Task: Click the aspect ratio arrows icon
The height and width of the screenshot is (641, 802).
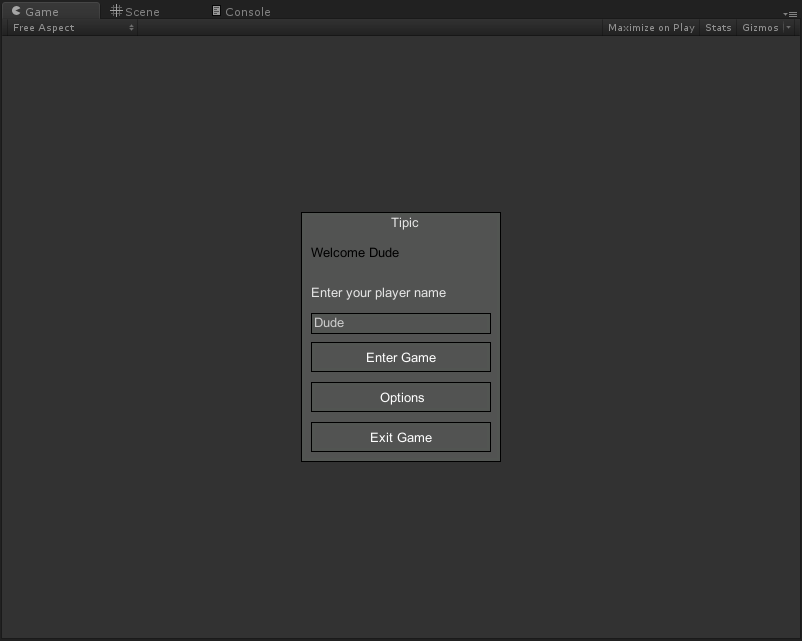Action: point(133,27)
